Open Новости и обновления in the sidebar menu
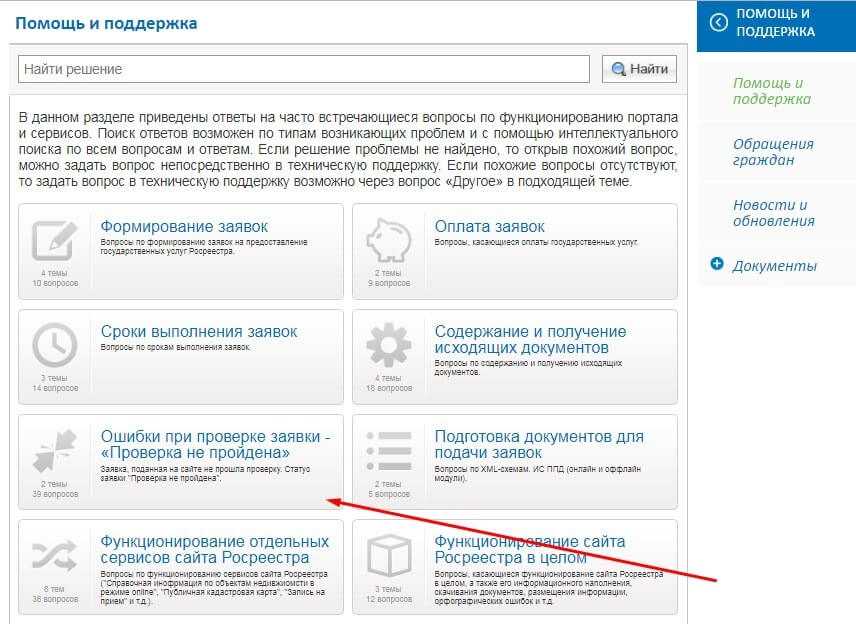This screenshot has width=856, height=624. [x=773, y=213]
